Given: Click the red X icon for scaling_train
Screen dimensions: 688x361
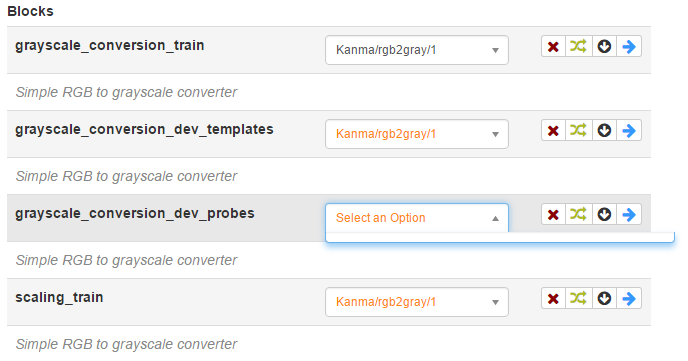Looking at the screenshot, I should (x=553, y=299).
